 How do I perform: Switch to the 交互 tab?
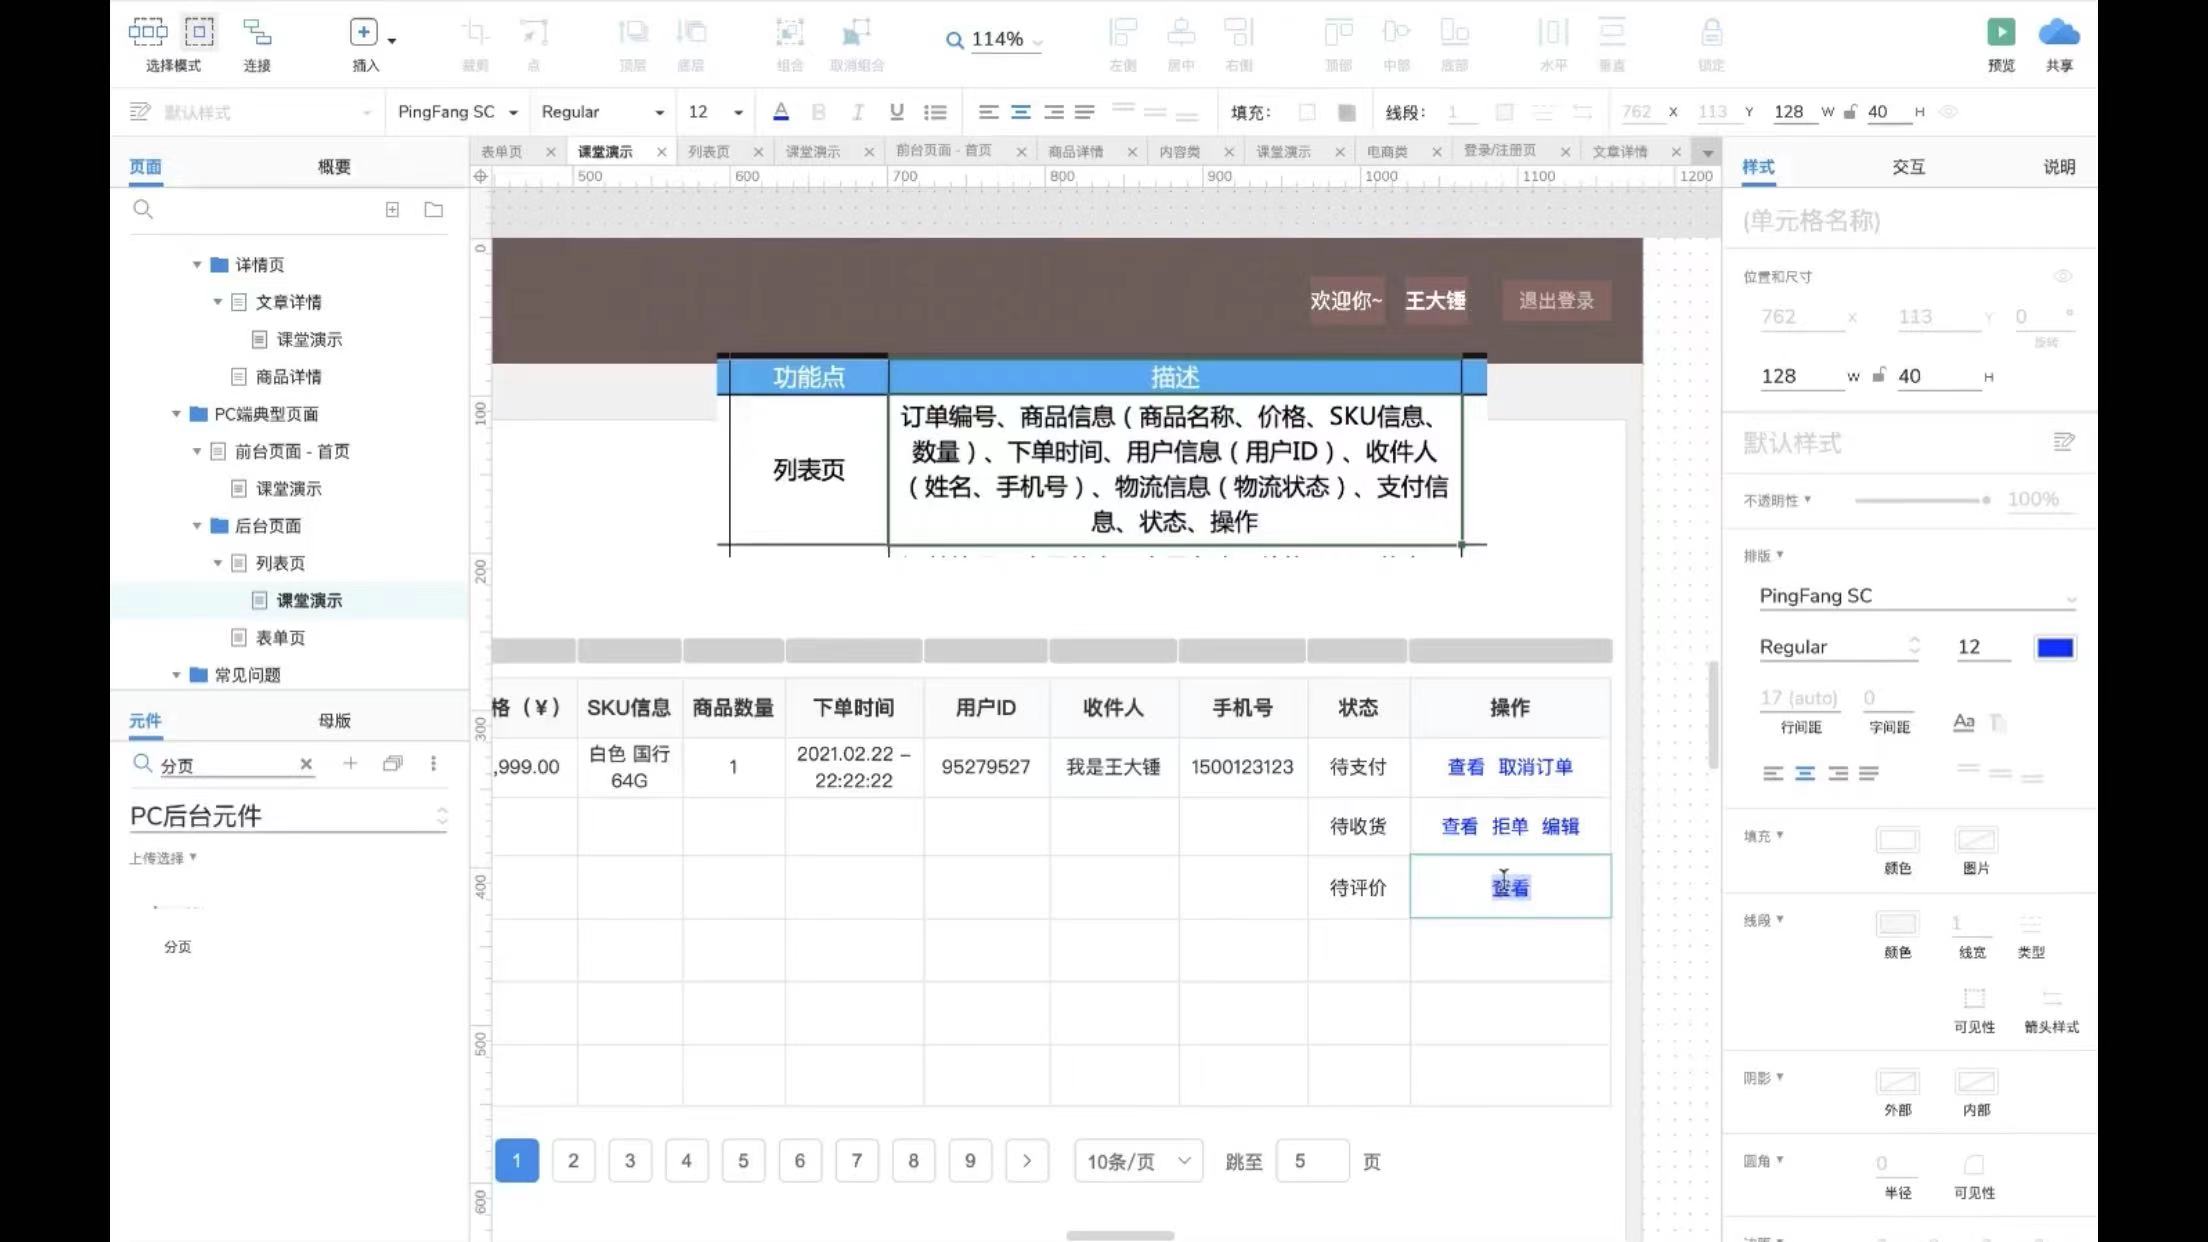point(1907,167)
